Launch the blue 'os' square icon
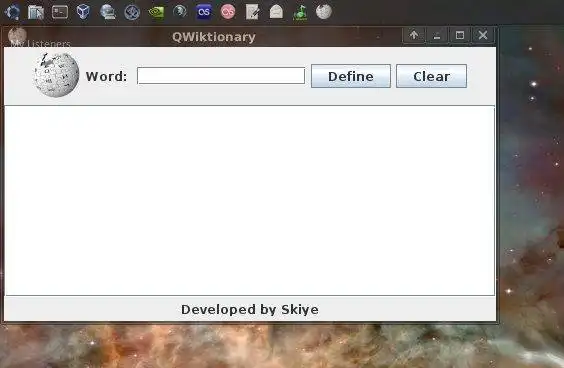The height and width of the screenshot is (368, 564). click(204, 12)
